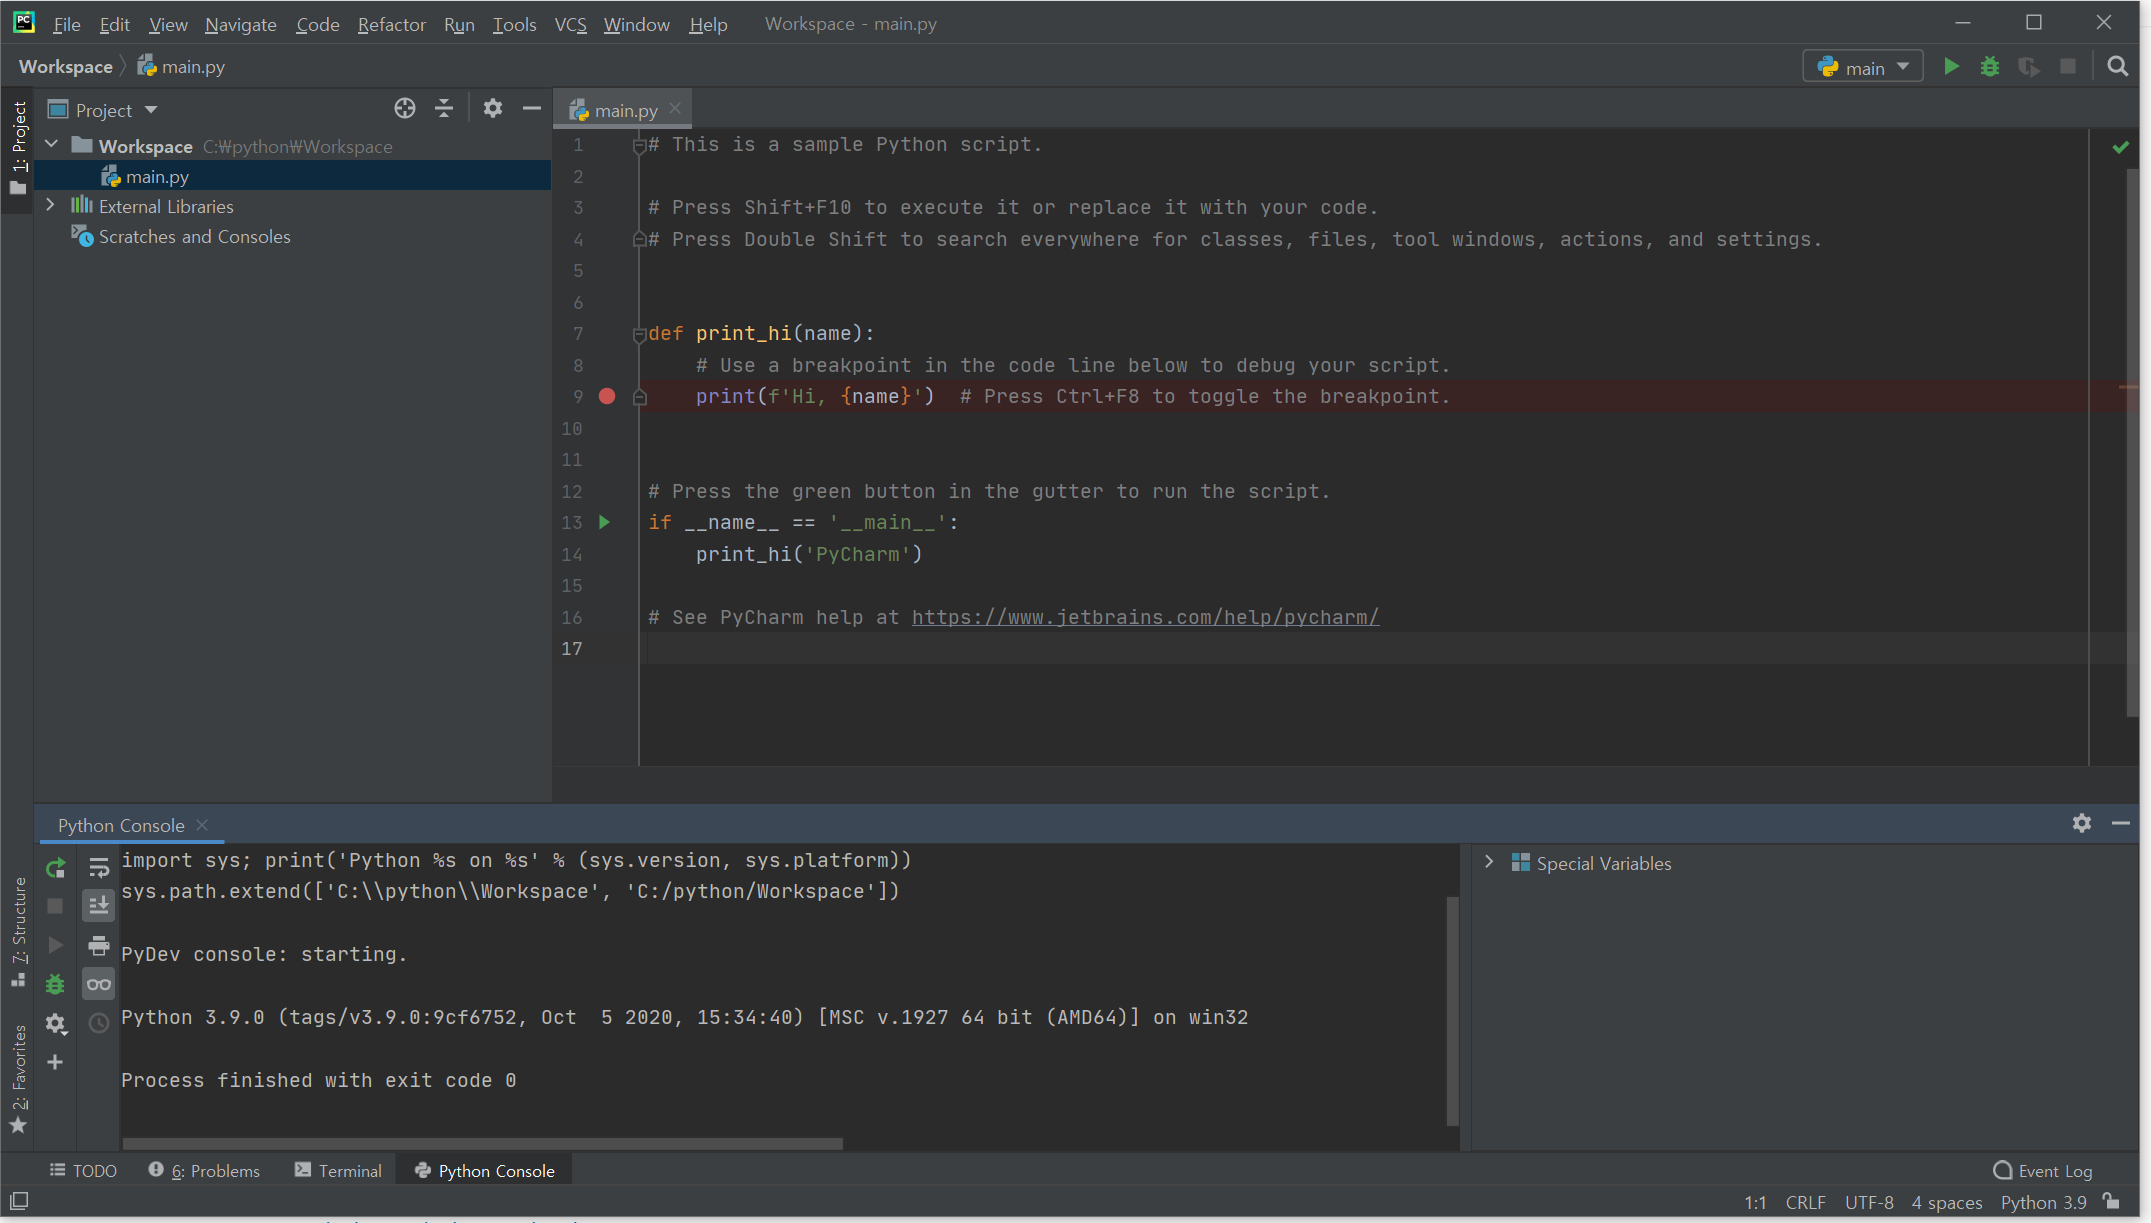The width and height of the screenshot is (2151, 1223).
Task: Toggle breakpoint on line 9
Action: pyautogui.click(x=607, y=397)
